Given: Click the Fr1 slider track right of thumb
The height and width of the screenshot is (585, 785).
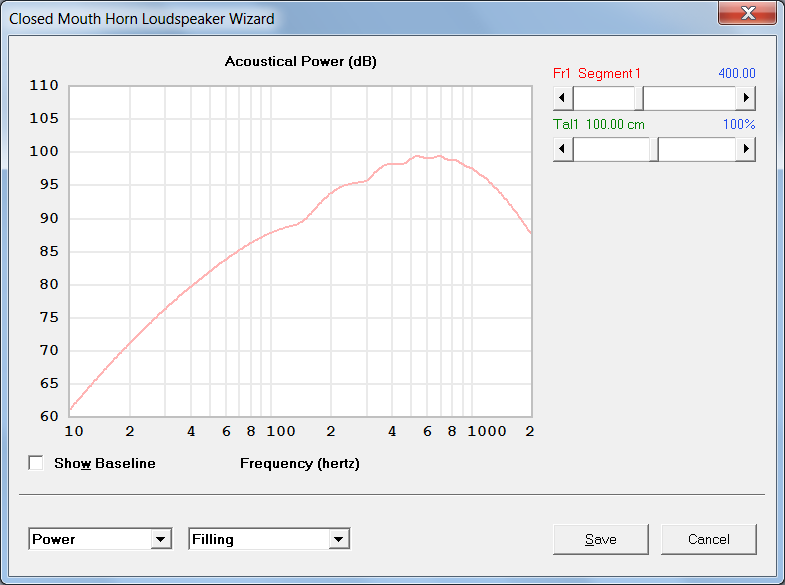Looking at the screenshot, I should [690, 98].
